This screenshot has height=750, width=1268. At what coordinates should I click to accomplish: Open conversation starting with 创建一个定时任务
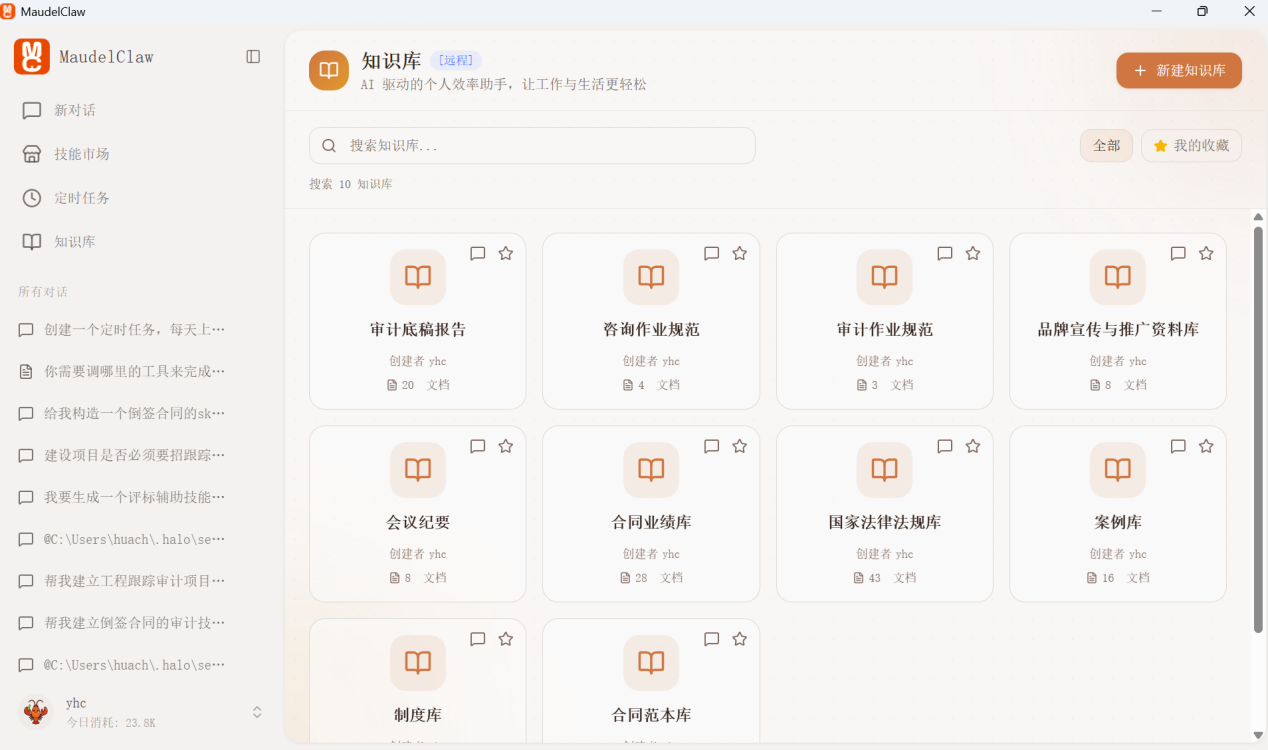[x=134, y=329]
